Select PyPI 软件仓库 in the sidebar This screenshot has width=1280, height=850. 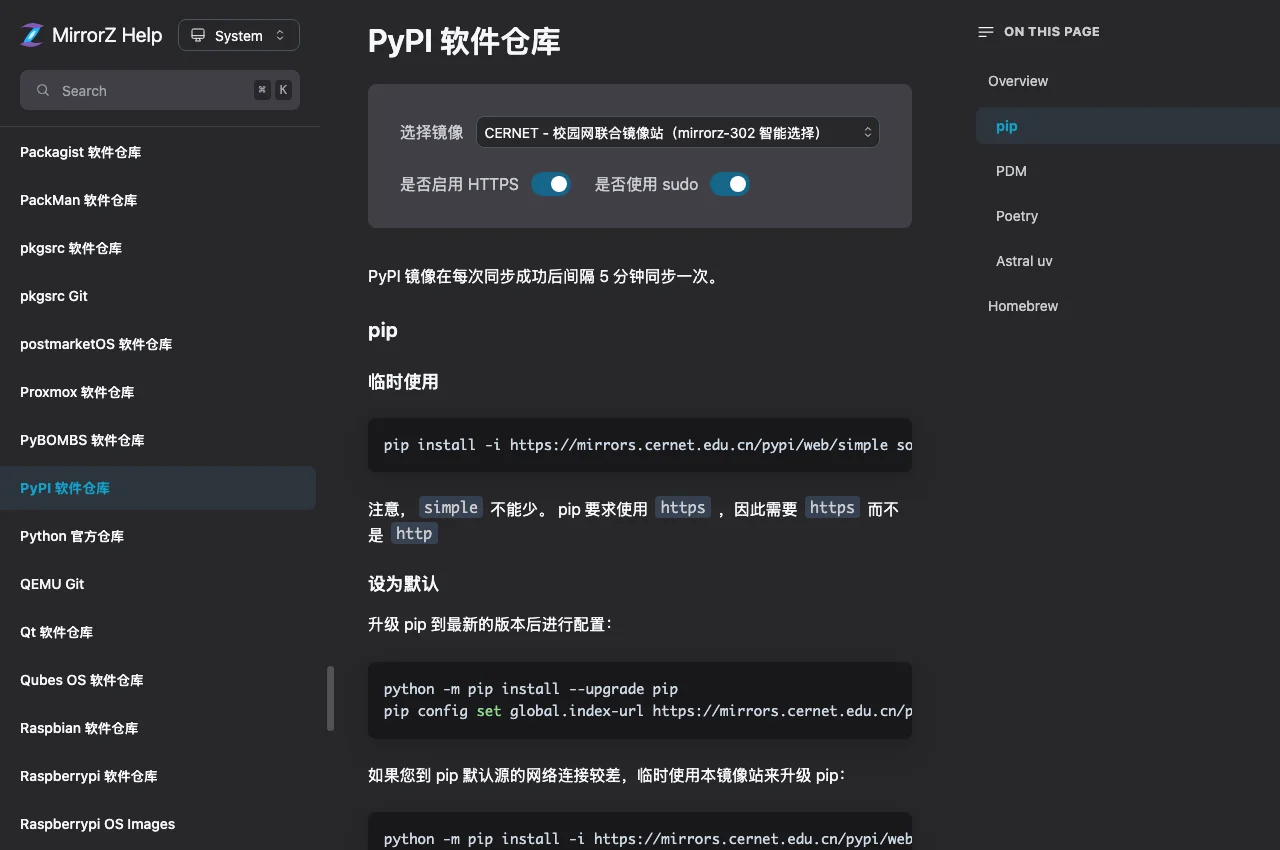point(158,488)
